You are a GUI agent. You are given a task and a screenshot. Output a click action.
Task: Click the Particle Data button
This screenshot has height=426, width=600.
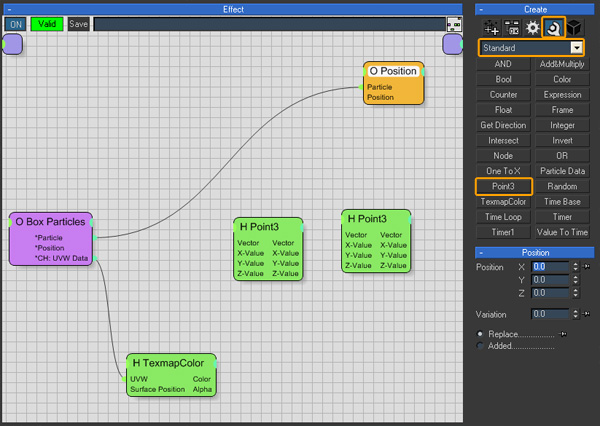click(562, 171)
